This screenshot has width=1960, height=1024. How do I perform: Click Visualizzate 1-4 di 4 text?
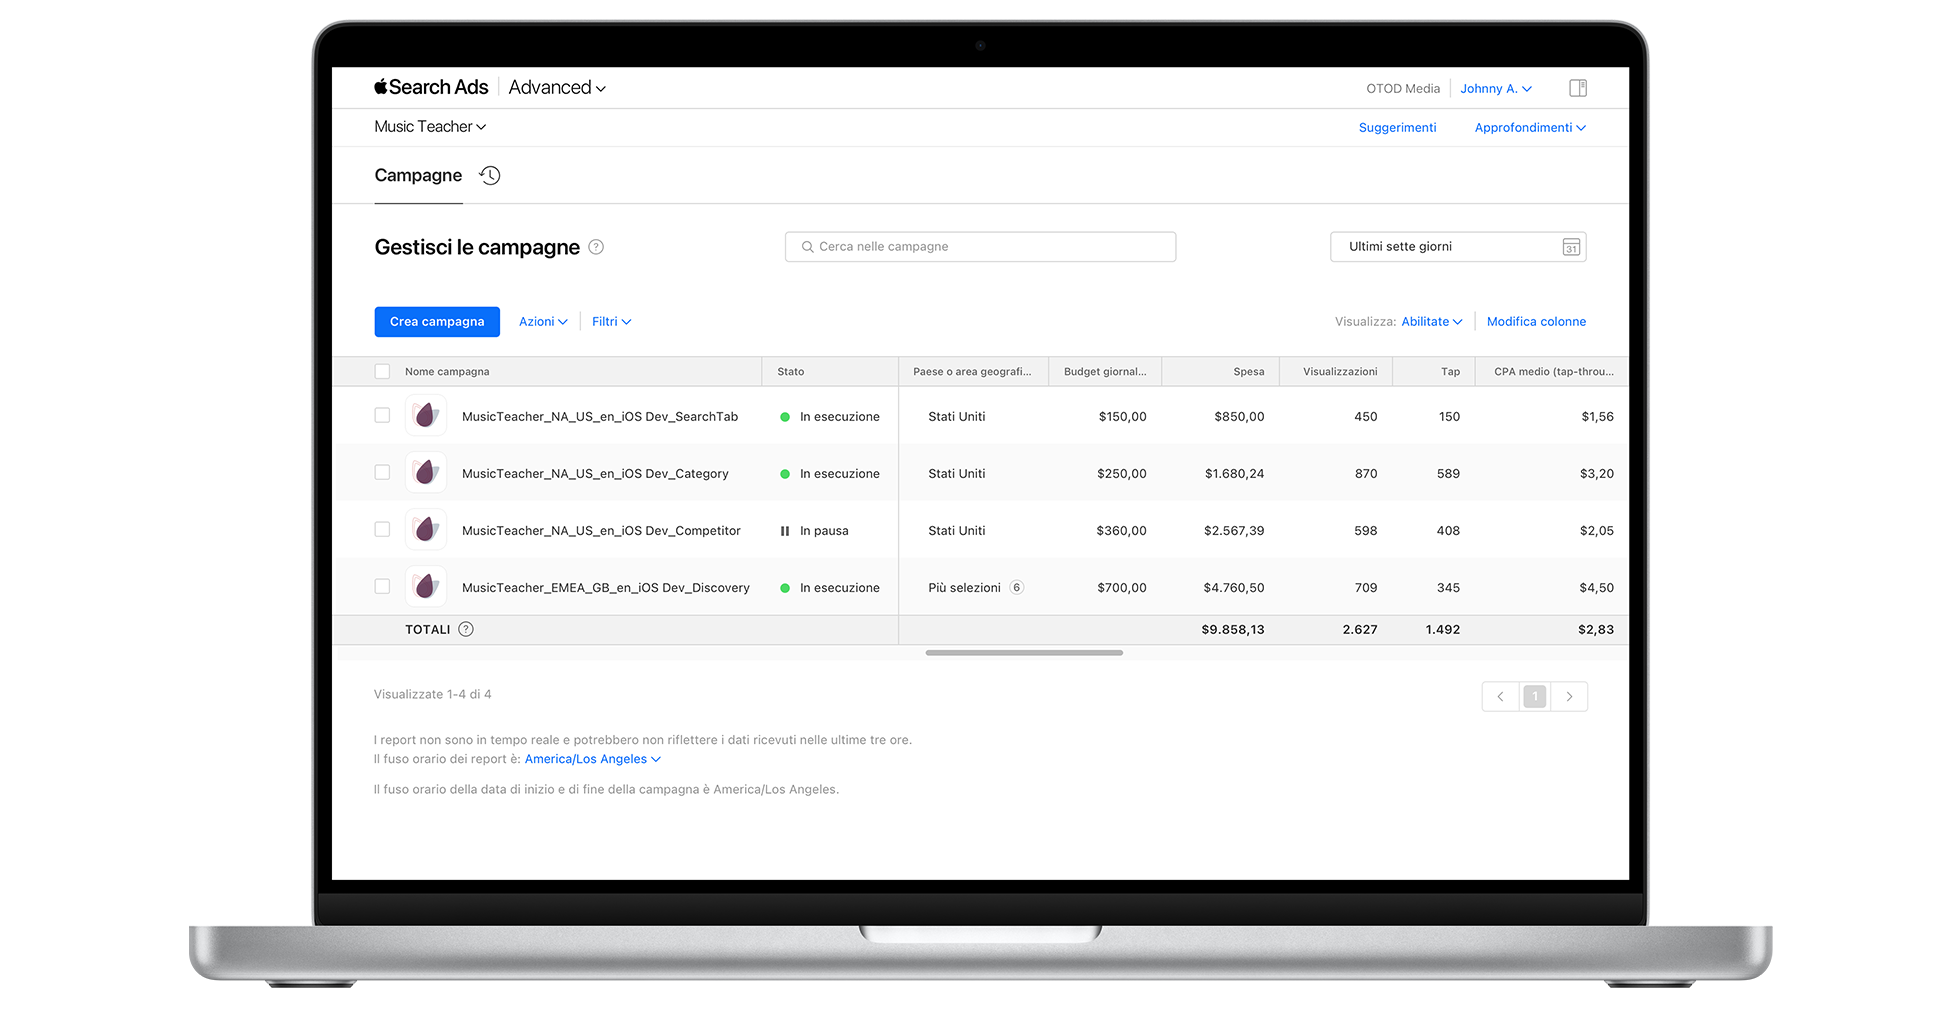433,694
